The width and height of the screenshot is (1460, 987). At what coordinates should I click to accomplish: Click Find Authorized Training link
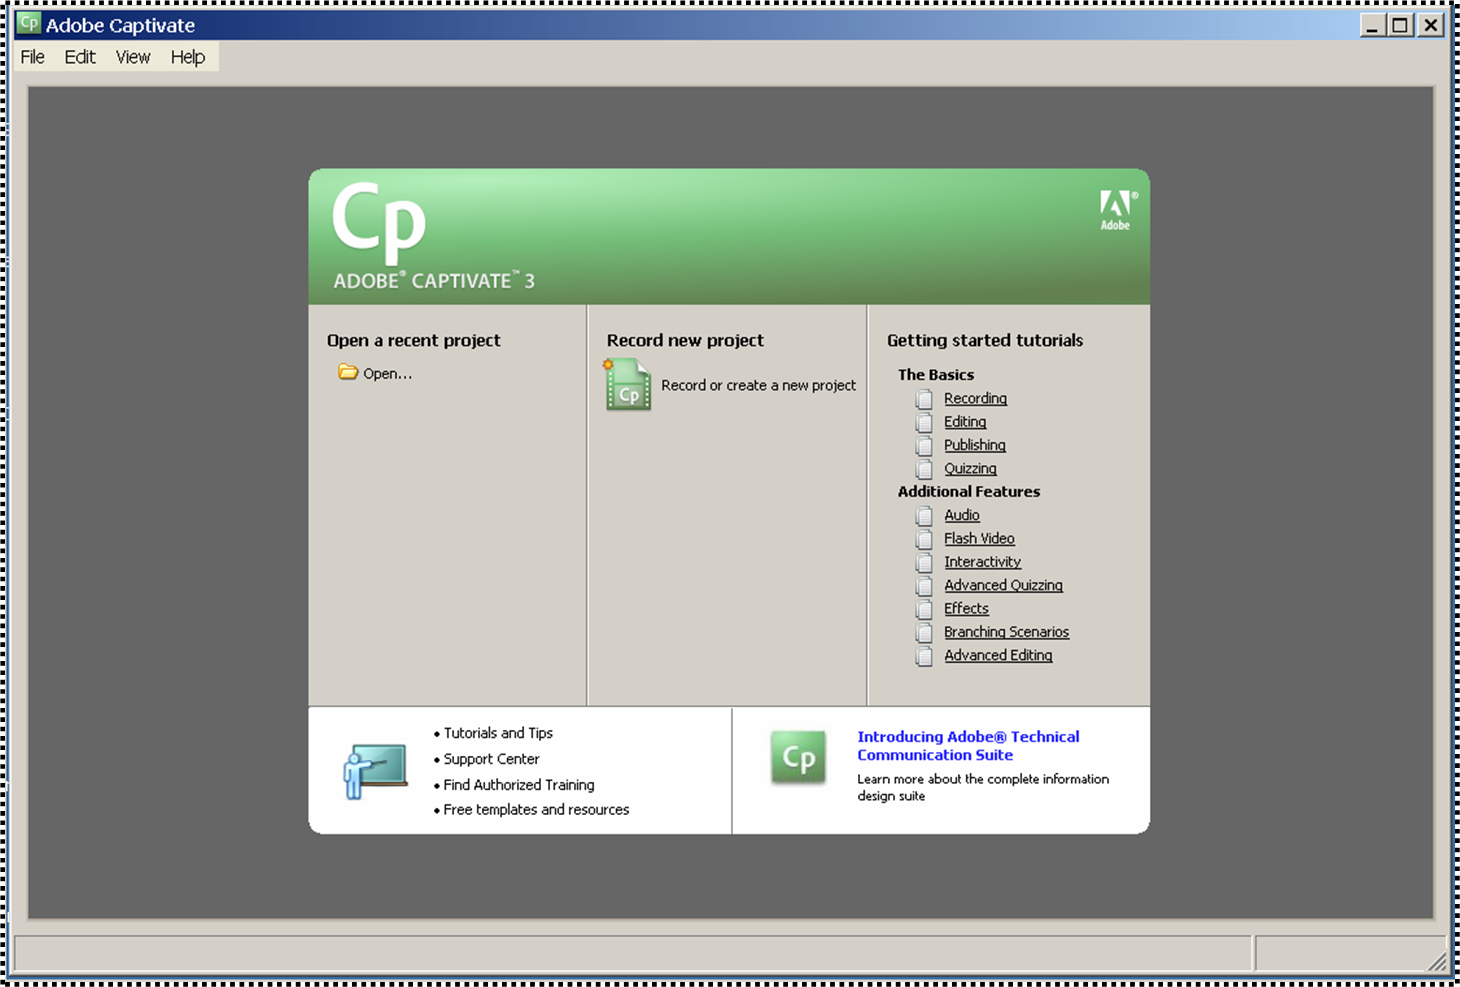point(519,785)
